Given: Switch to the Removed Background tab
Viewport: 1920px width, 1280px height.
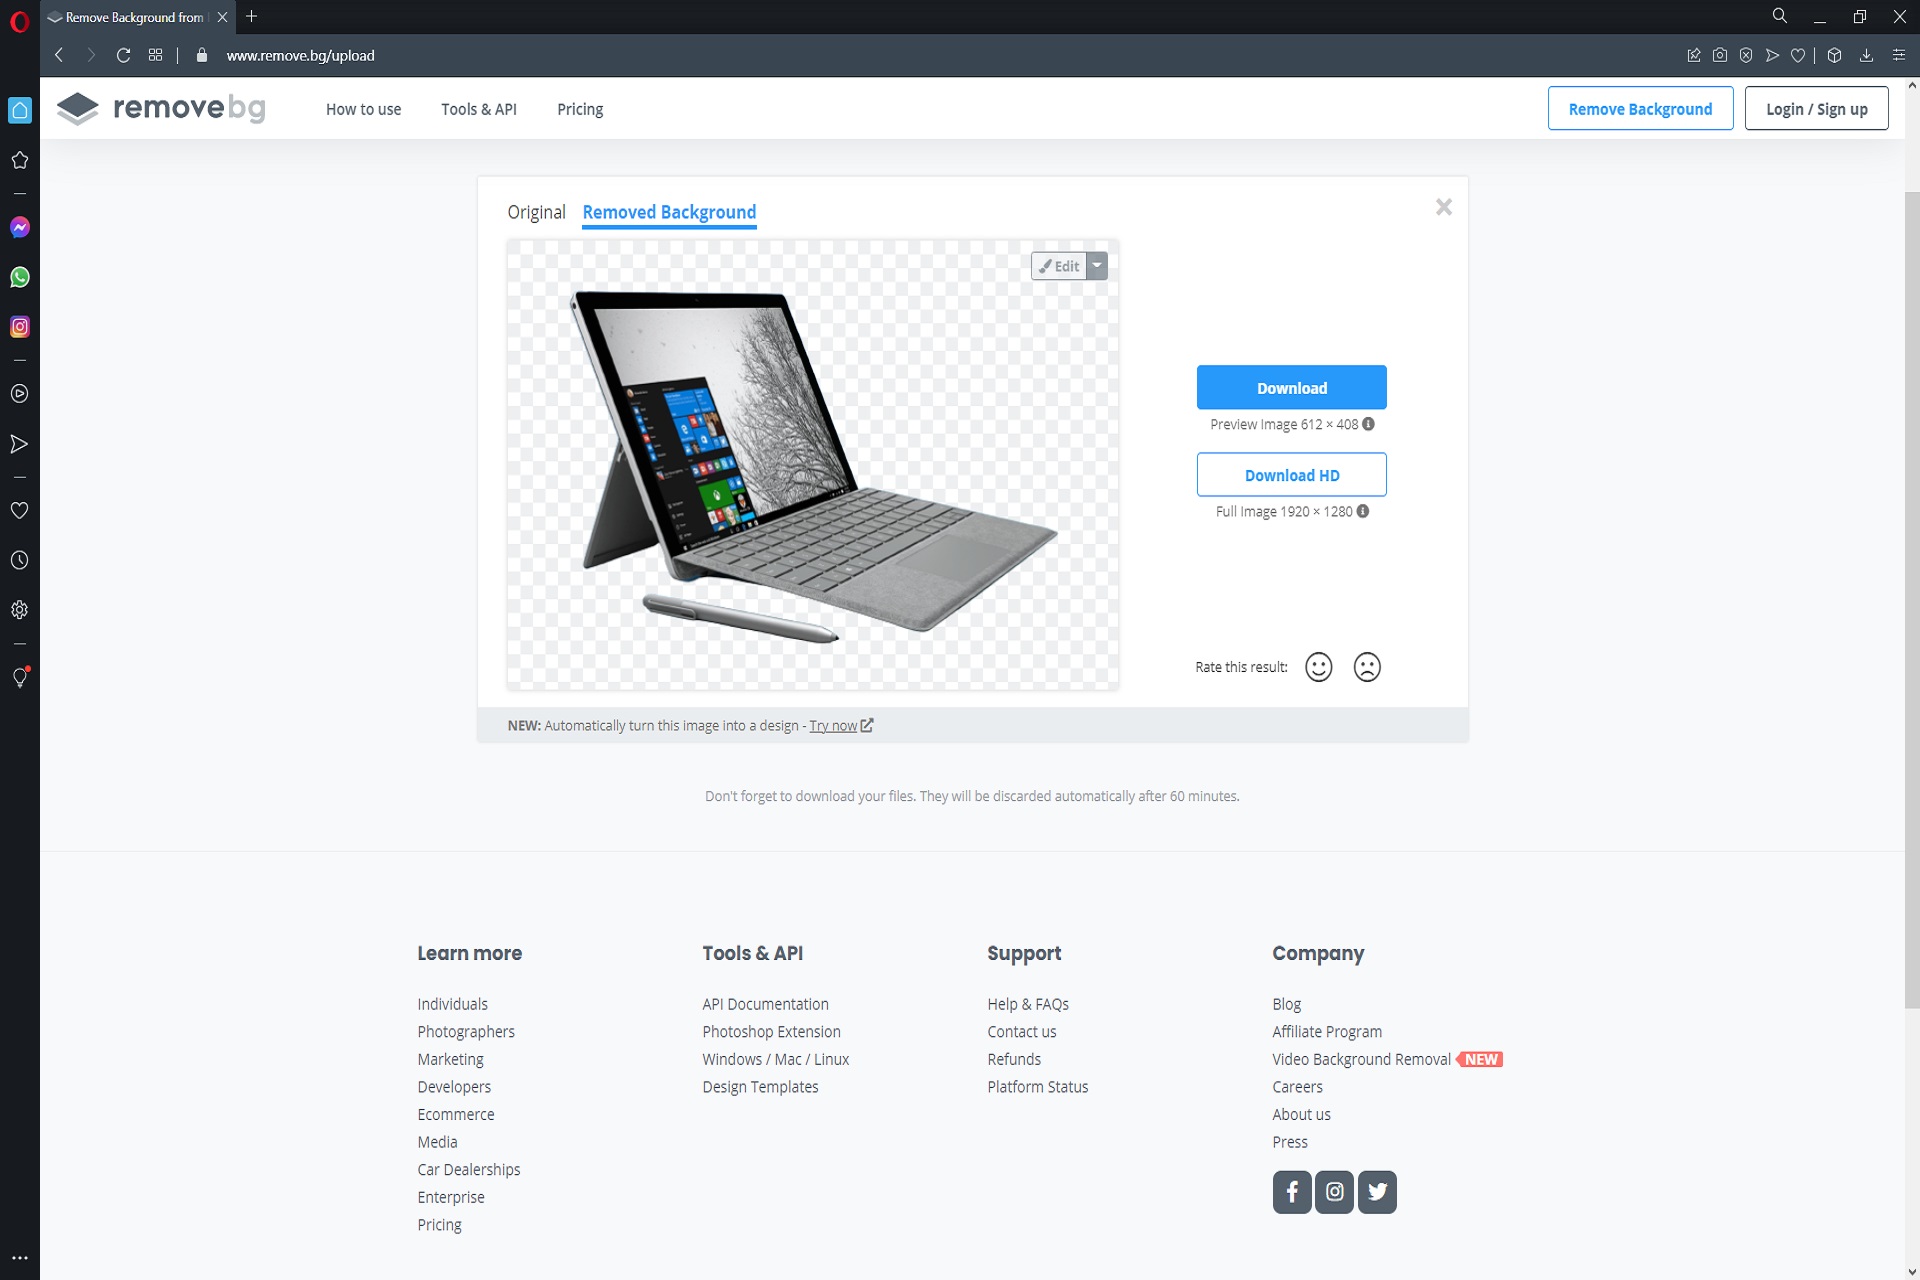Looking at the screenshot, I should (670, 211).
